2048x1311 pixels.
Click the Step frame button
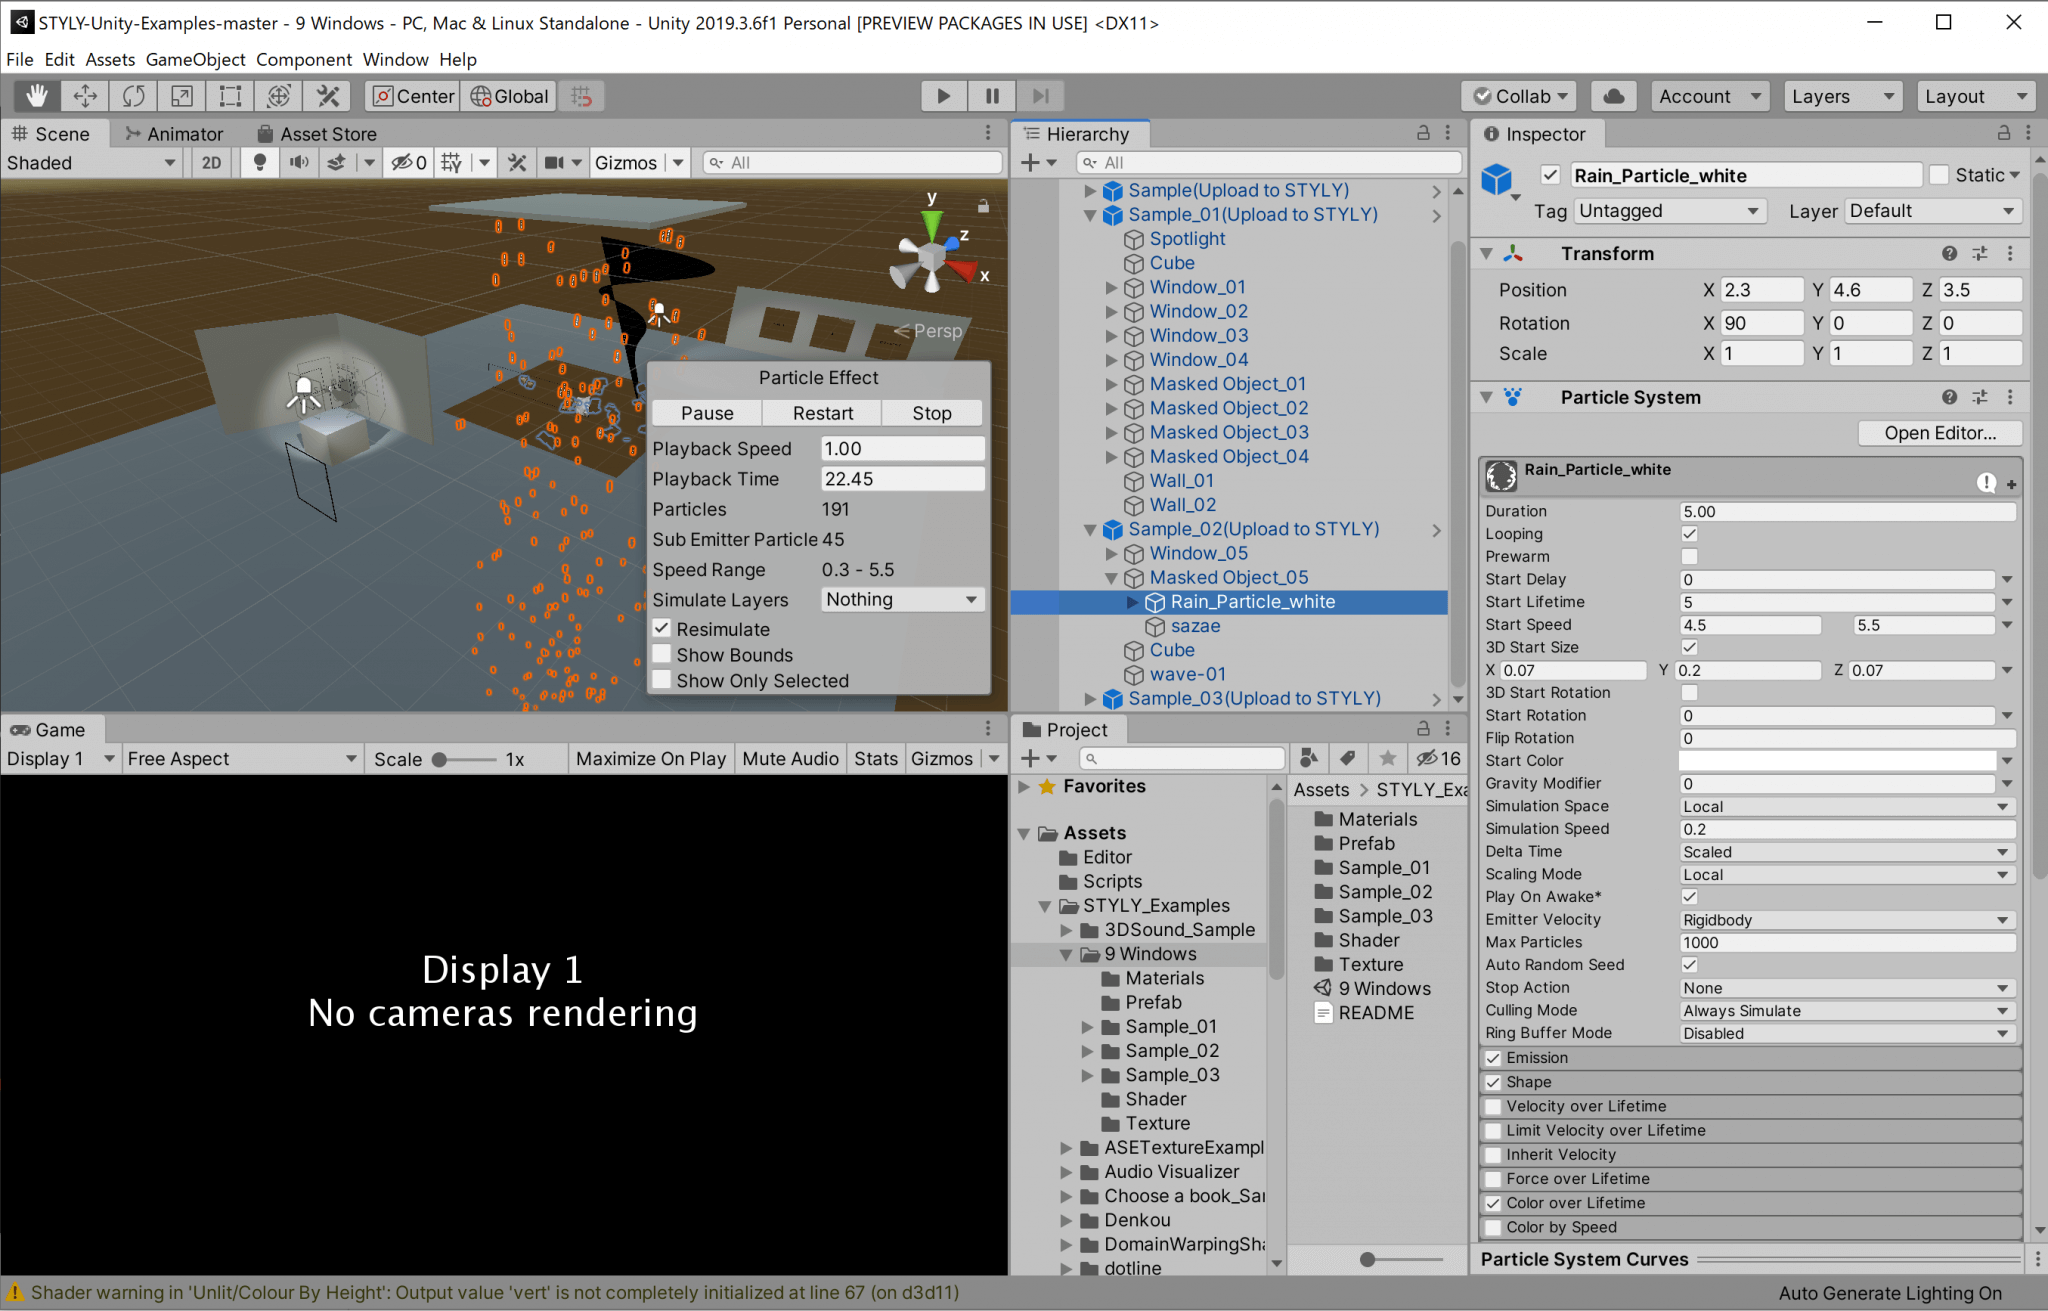pos(1040,95)
